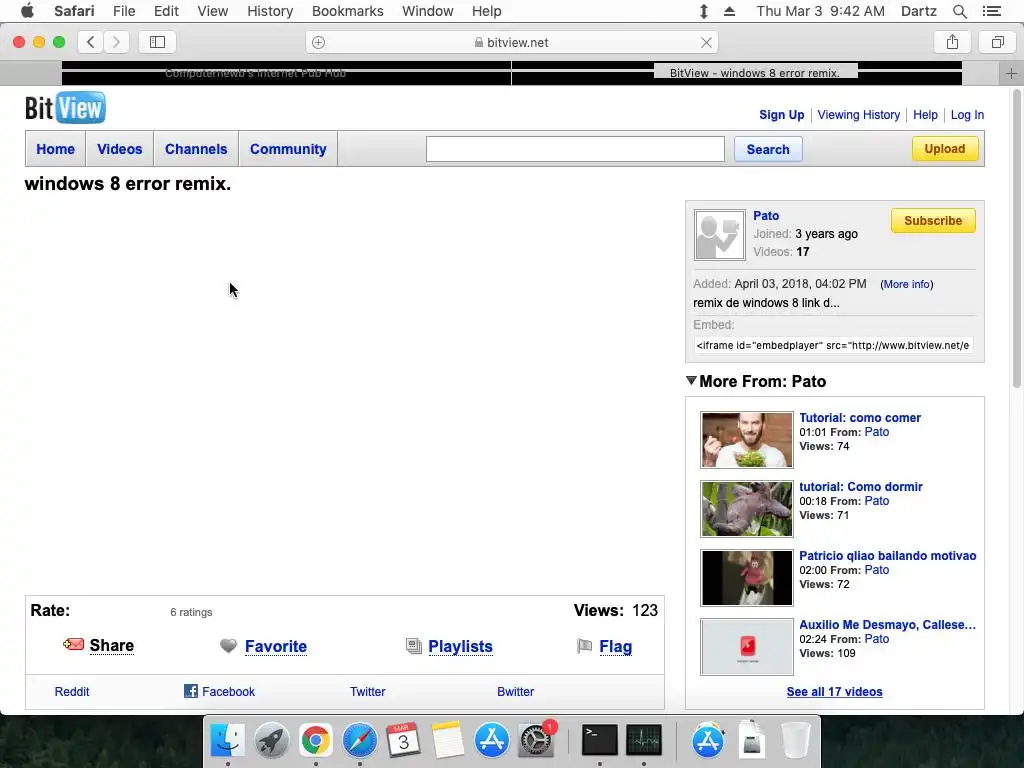The height and width of the screenshot is (768, 1024).
Task: Share the video on Reddit
Action: click(72, 692)
